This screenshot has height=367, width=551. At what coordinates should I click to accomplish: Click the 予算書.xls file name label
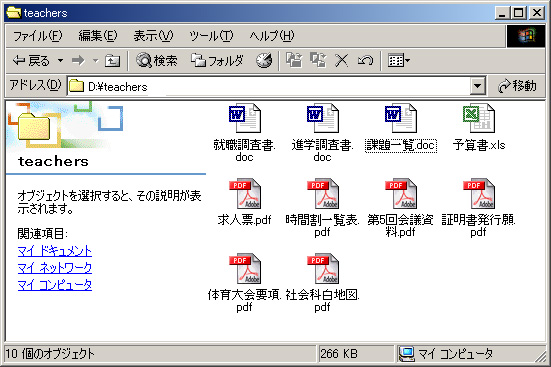pyautogui.click(x=479, y=145)
